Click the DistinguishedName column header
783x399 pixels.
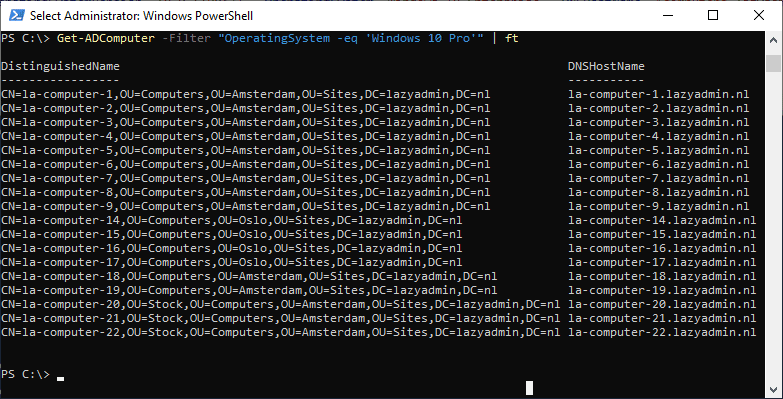[60, 66]
